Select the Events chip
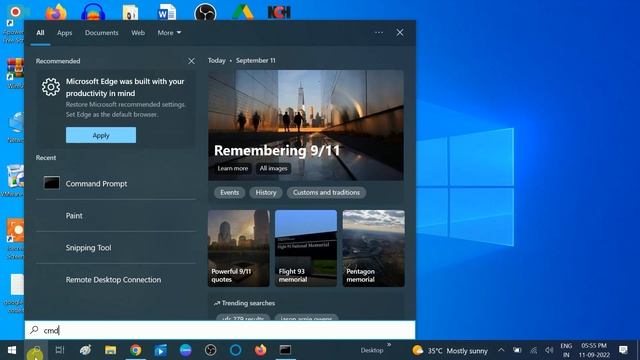 pyautogui.click(x=229, y=193)
